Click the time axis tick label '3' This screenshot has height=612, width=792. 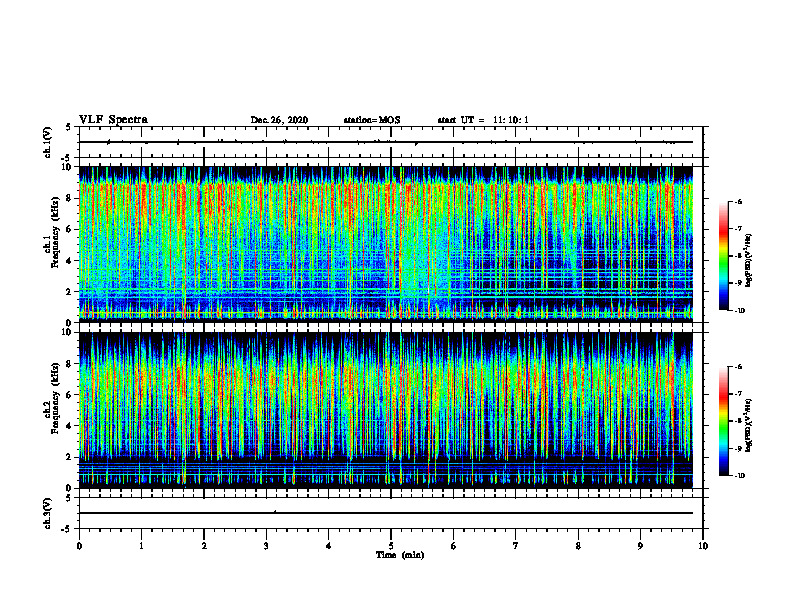[266, 546]
